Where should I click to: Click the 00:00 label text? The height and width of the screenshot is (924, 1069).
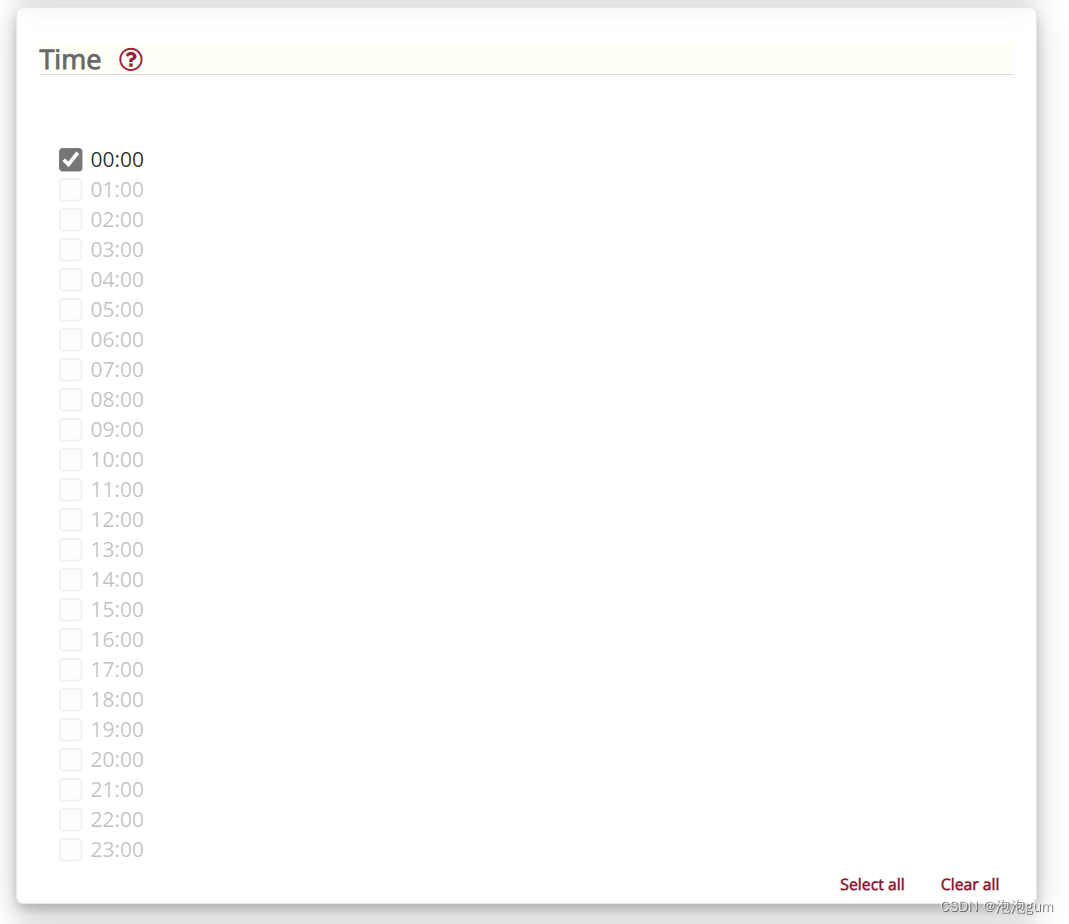(117, 160)
